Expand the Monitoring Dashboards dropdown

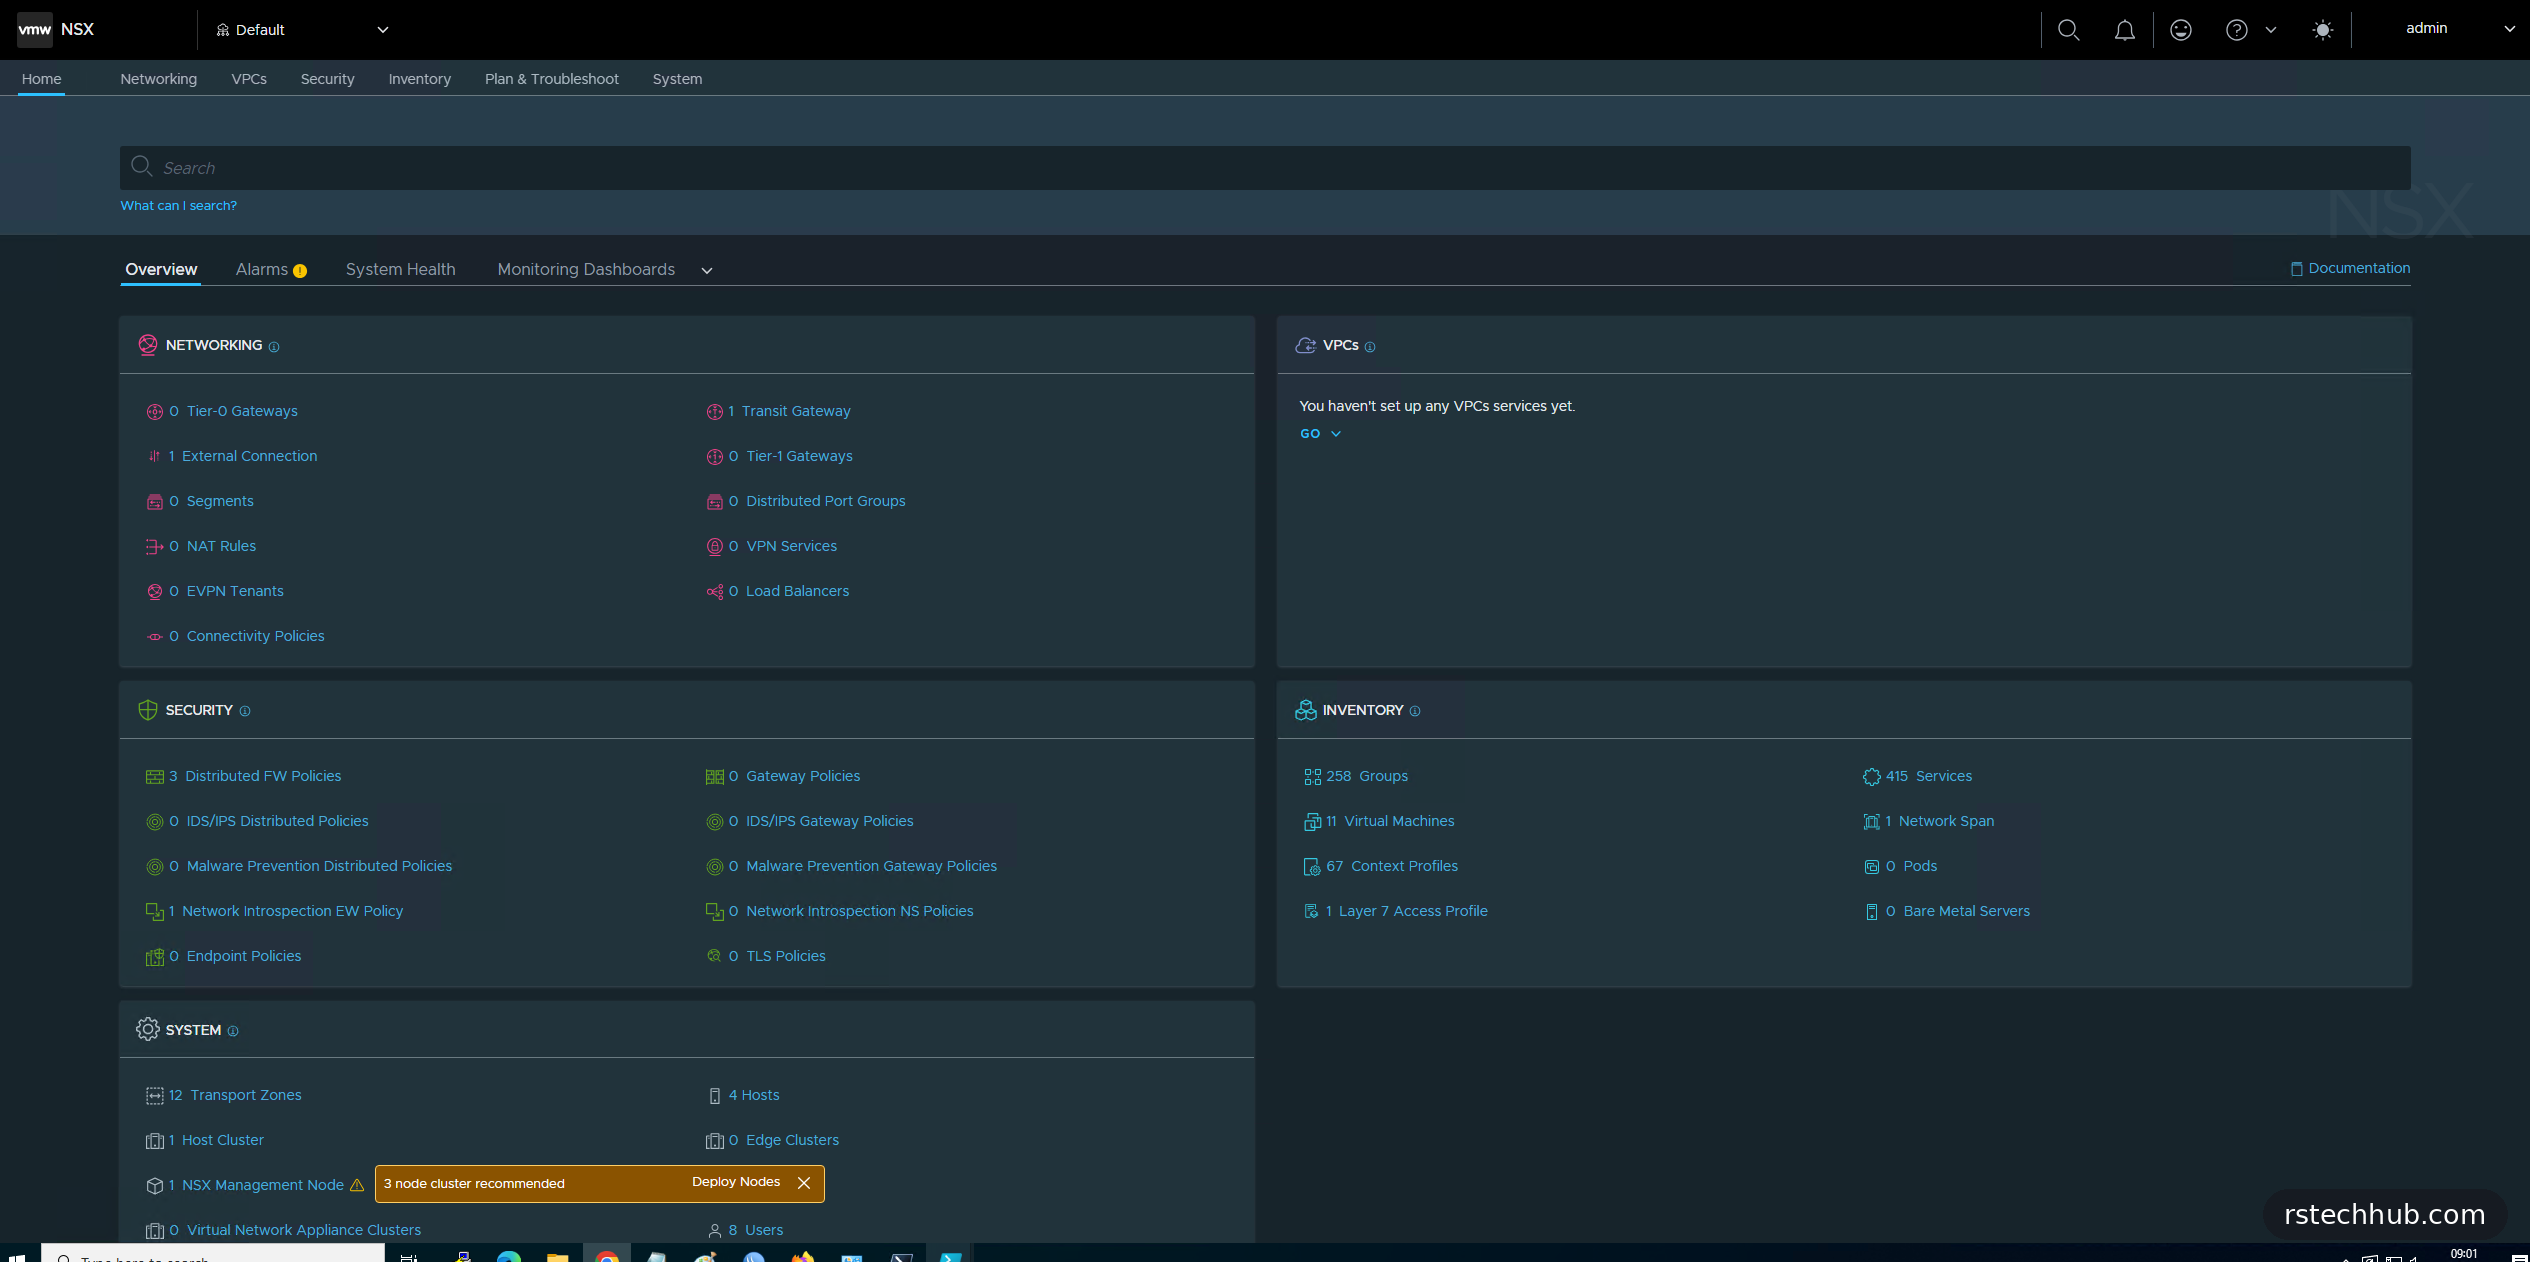coord(707,271)
